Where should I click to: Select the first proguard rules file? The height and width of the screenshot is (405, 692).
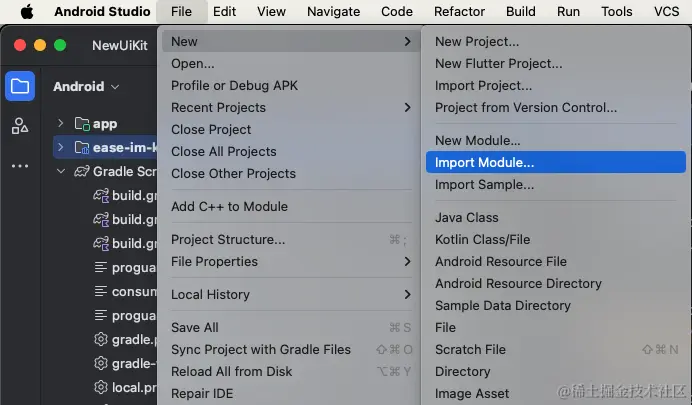(x=133, y=268)
